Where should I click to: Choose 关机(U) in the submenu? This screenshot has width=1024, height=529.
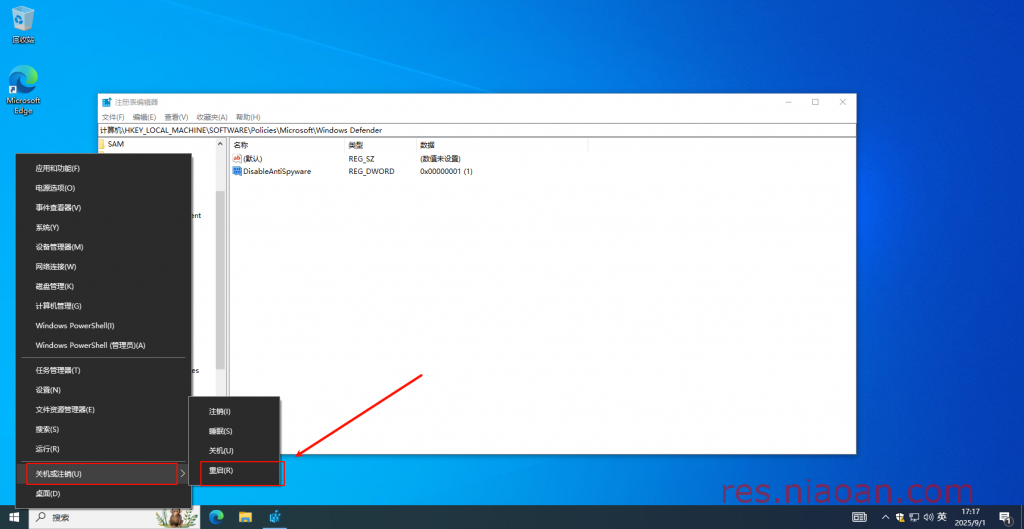234,451
